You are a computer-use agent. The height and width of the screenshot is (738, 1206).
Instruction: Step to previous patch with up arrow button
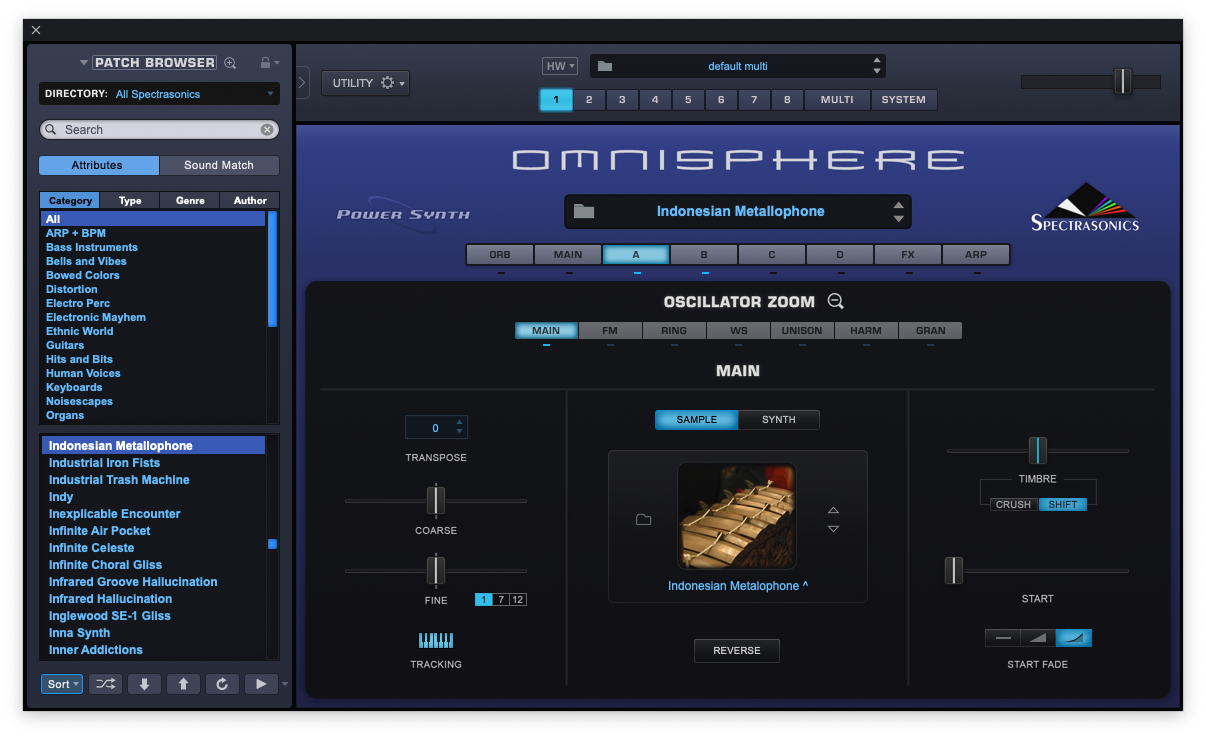183,684
